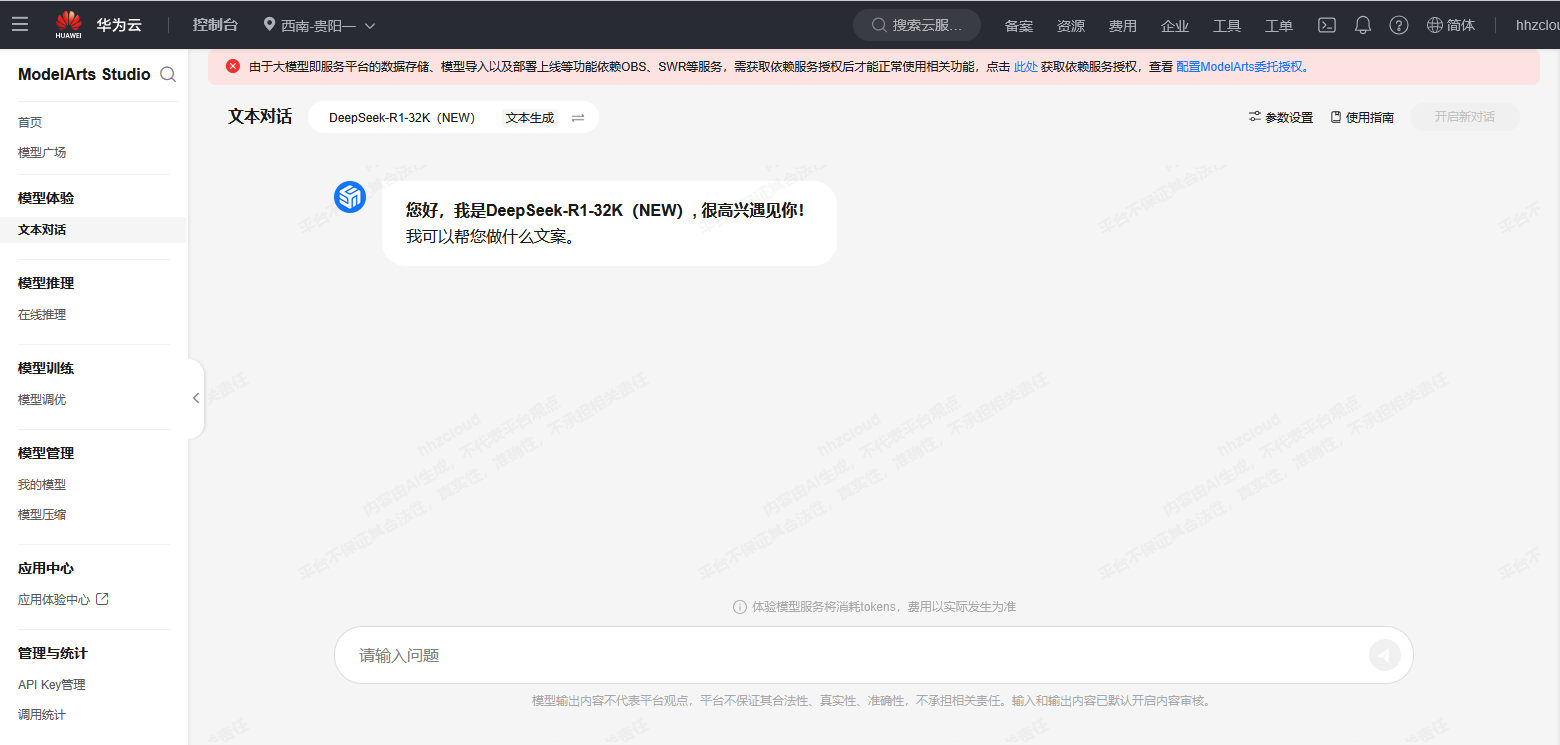Open API Key管理 in sidebar

point(52,684)
